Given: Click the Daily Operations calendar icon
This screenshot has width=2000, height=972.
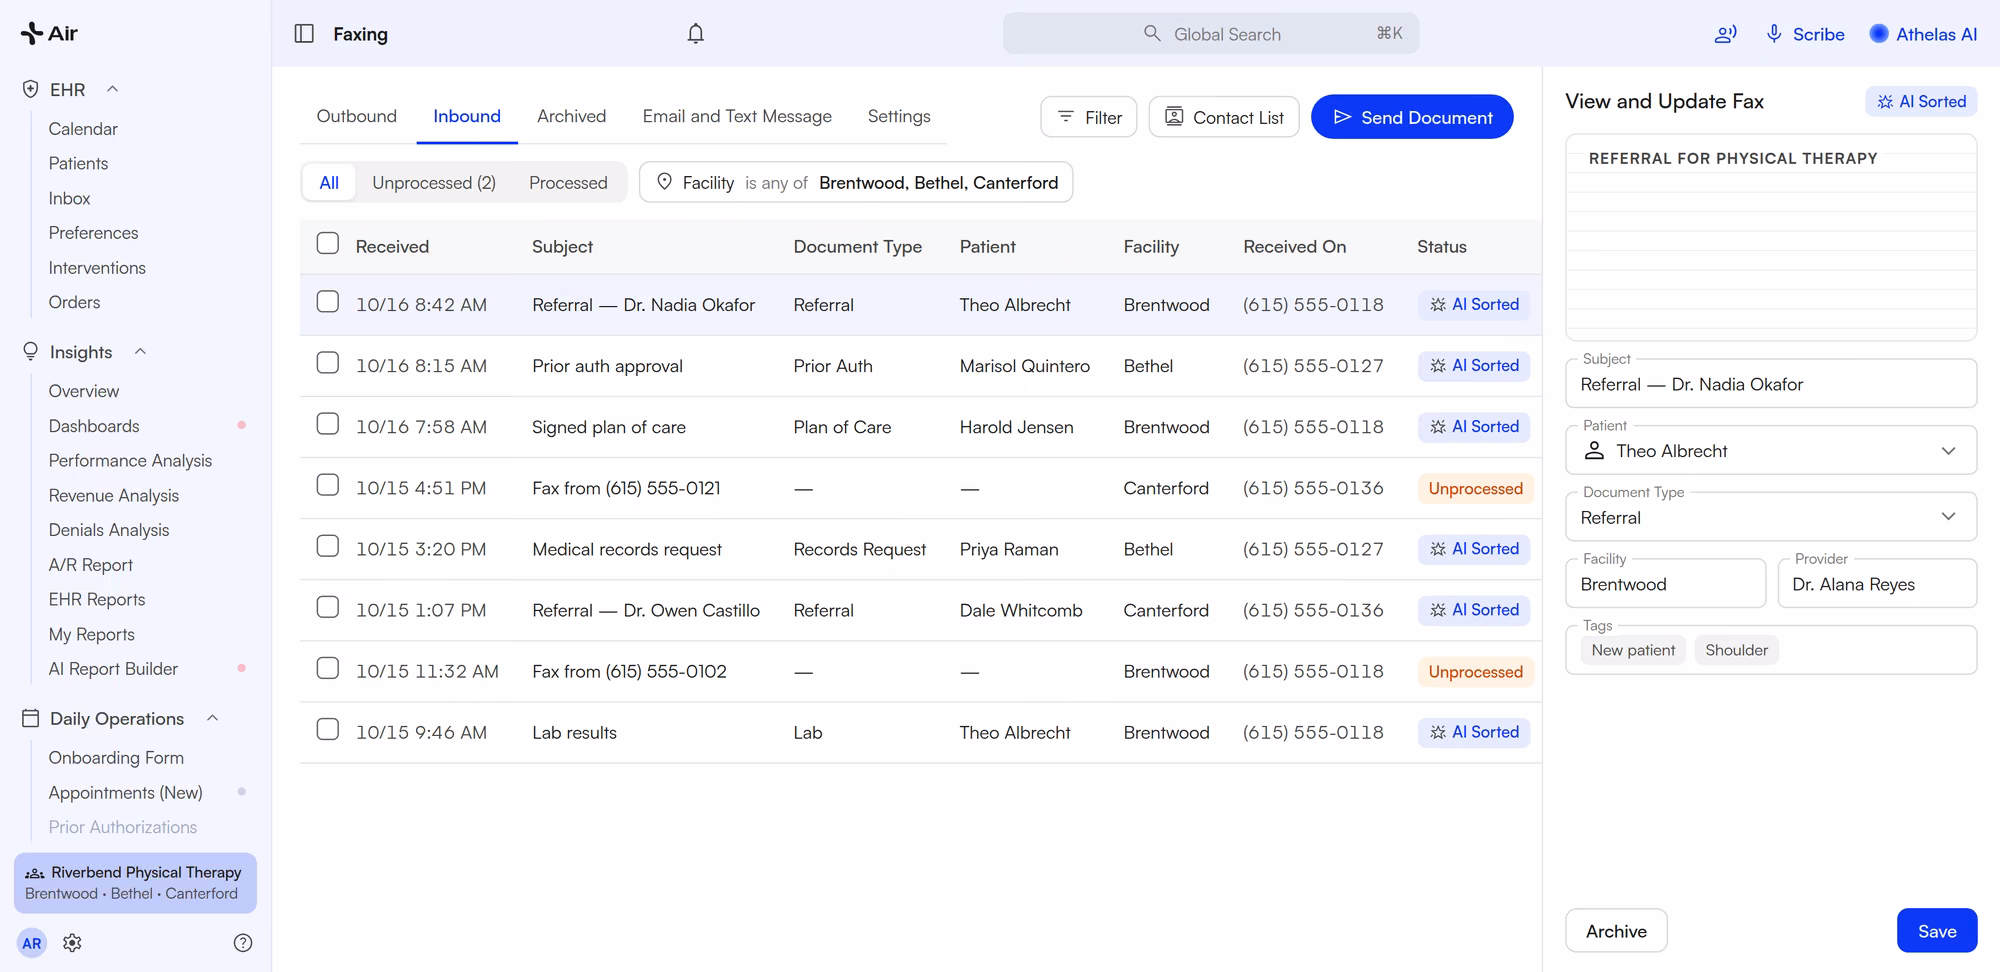Looking at the screenshot, I should point(31,718).
